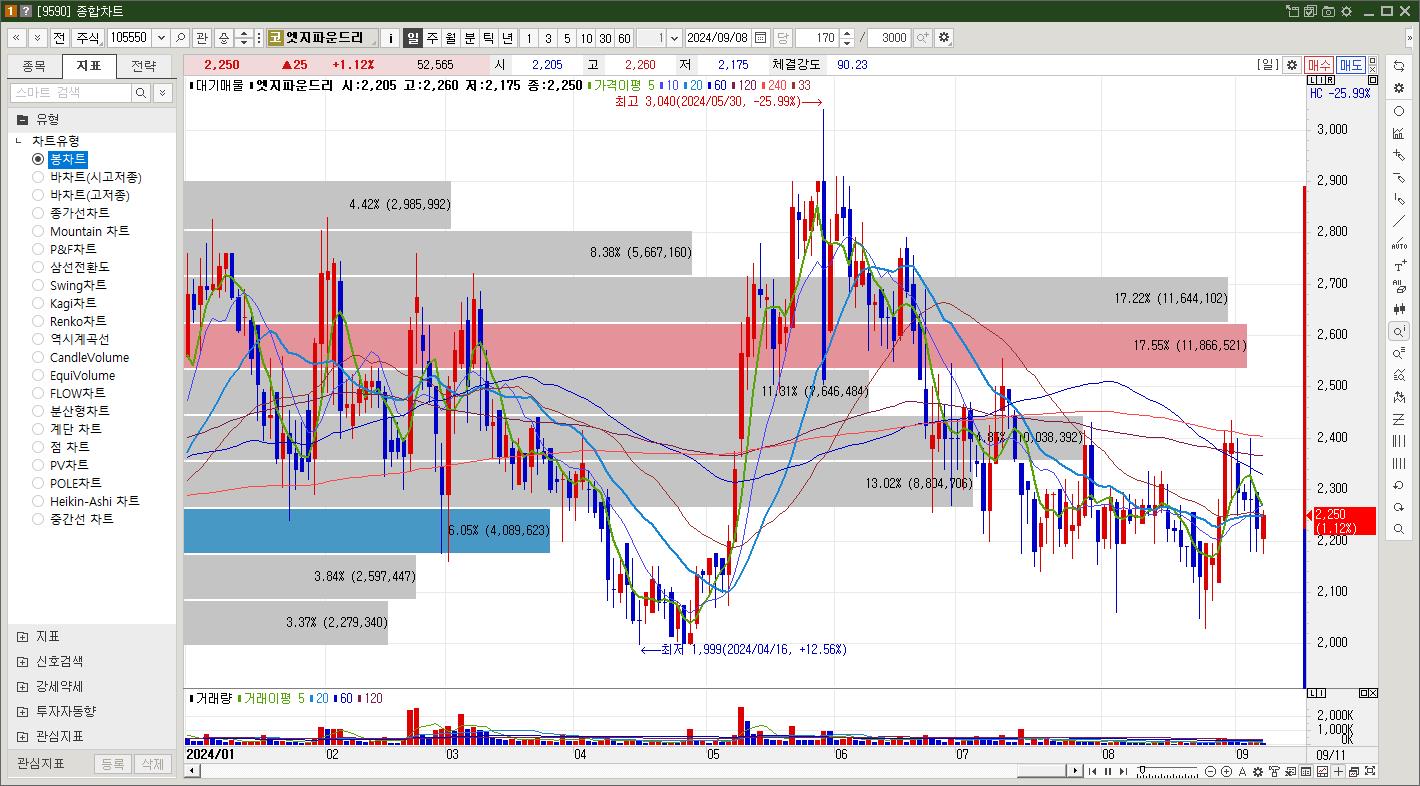Click the info 'i' button beside stock name
The image size is (1420, 786).
pyautogui.click(x=391, y=38)
